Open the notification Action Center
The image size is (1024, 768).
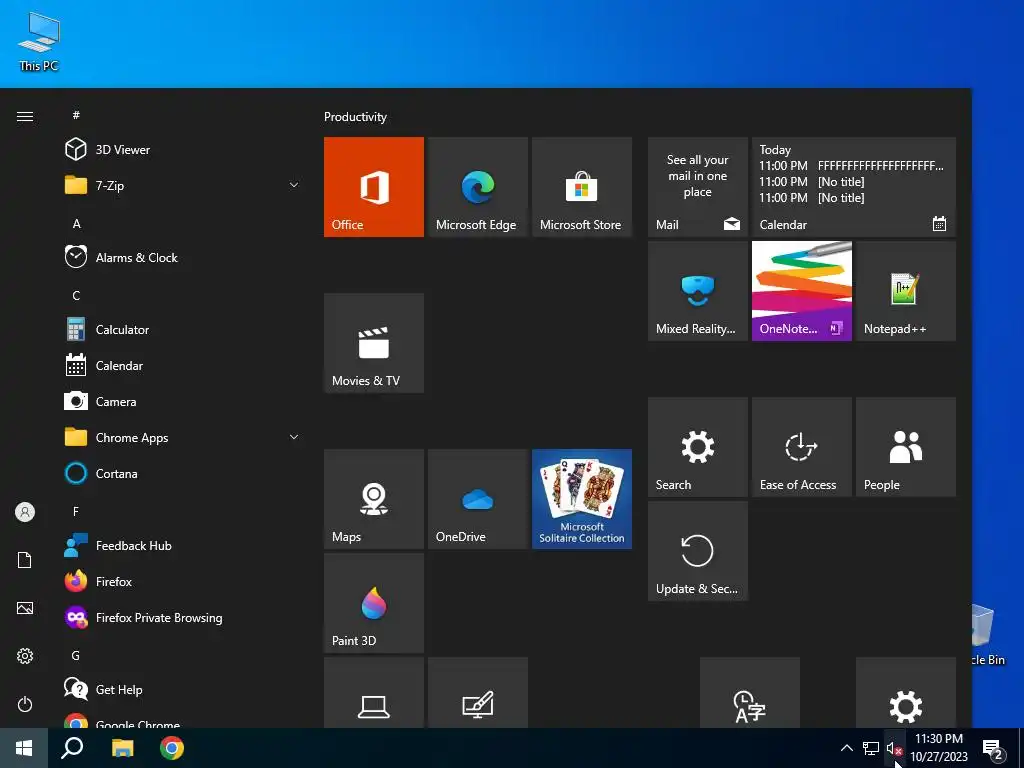click(x=994, y=748)
